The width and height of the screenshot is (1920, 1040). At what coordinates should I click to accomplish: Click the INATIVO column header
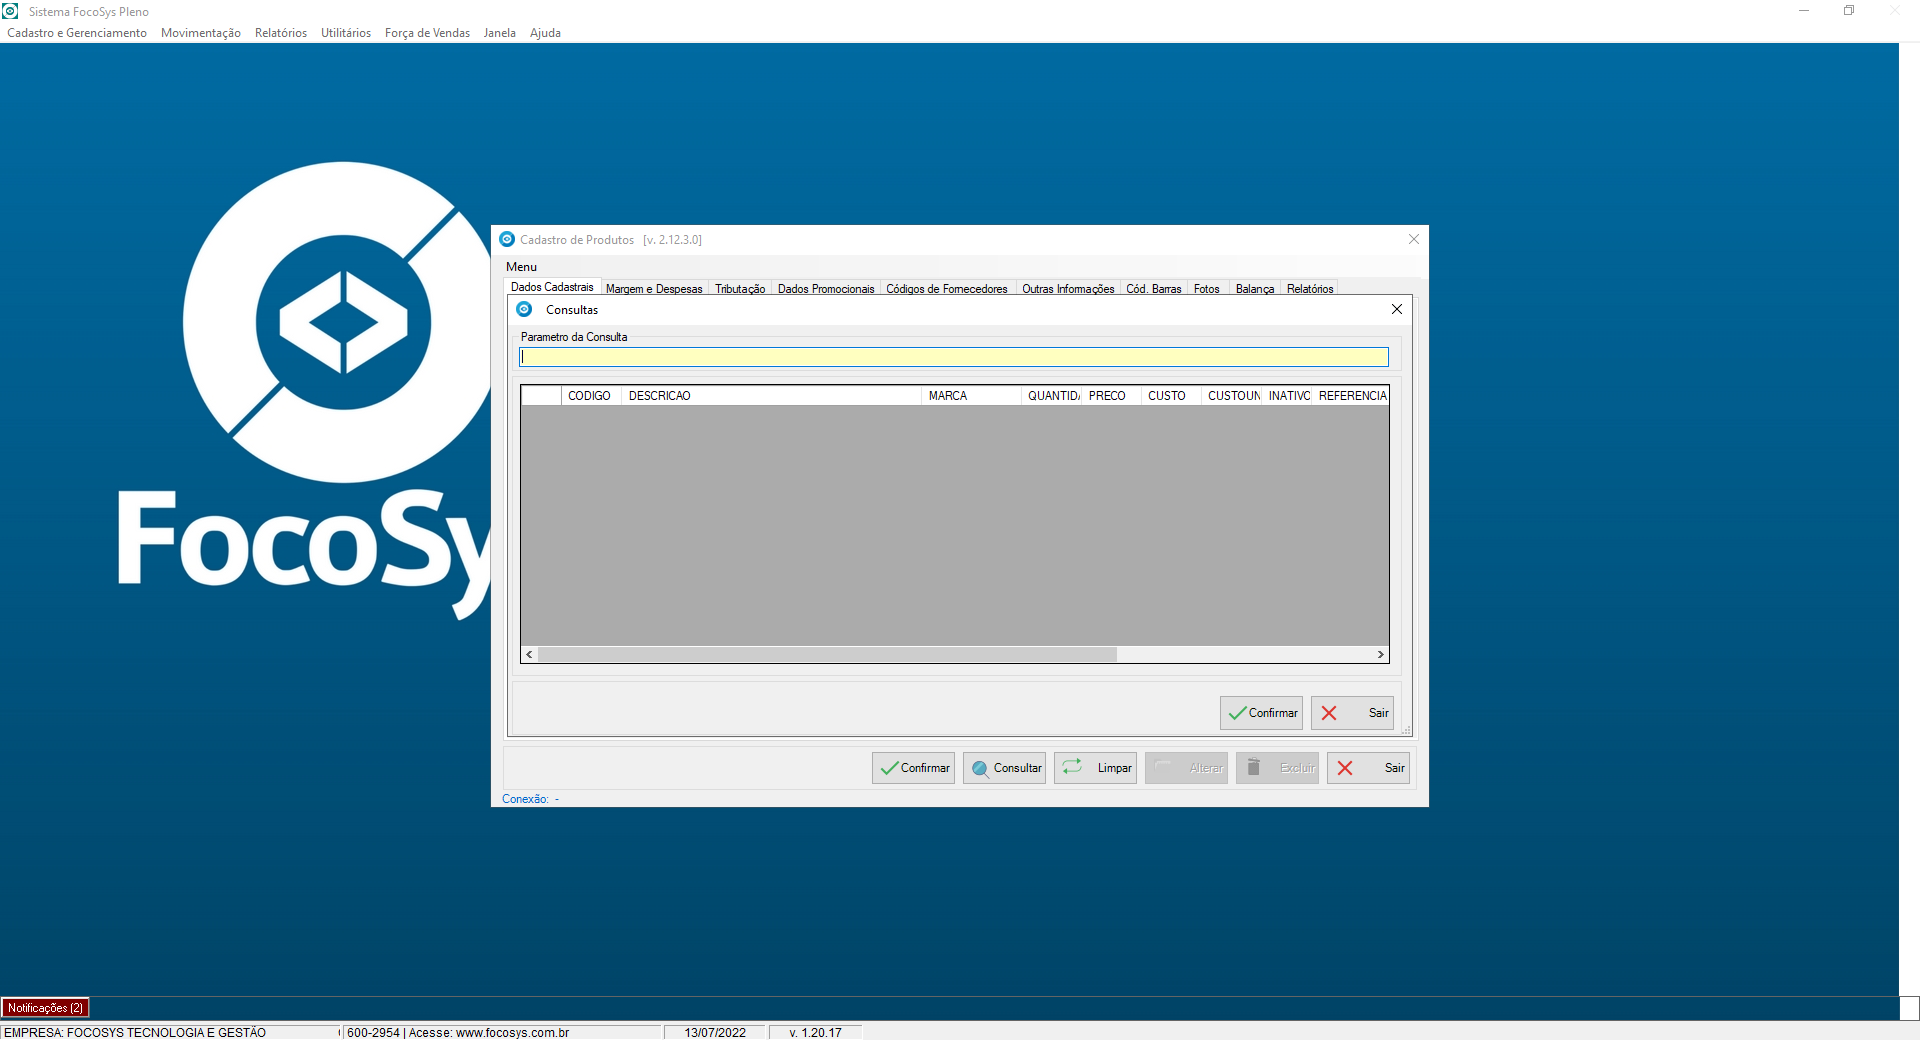tap(1287, 396)
